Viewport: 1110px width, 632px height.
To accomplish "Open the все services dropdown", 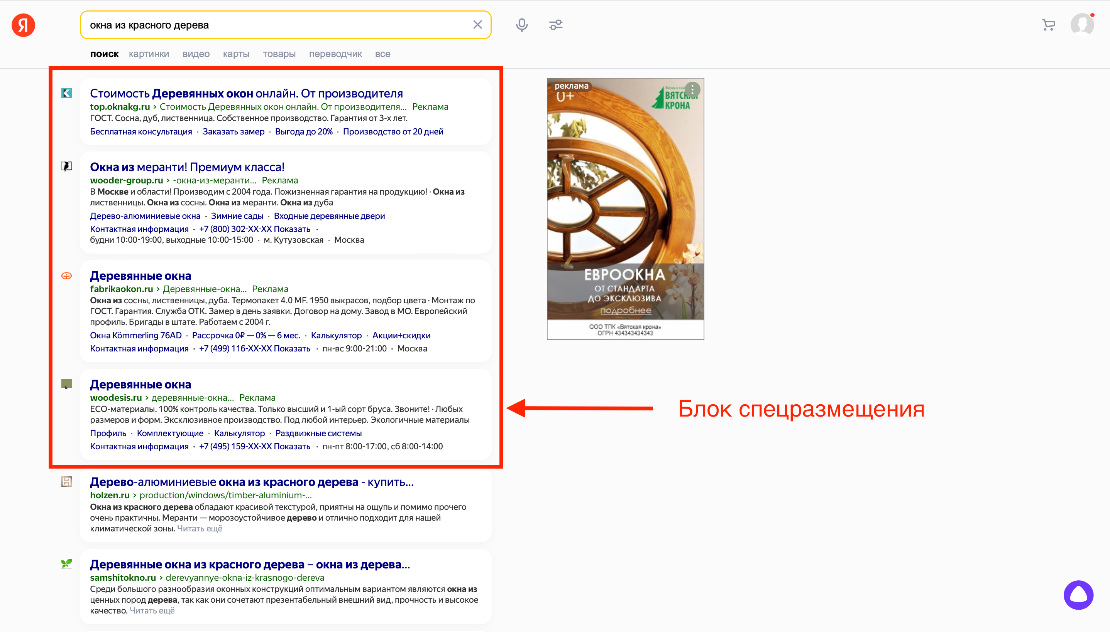I will [x=383, y=54].
